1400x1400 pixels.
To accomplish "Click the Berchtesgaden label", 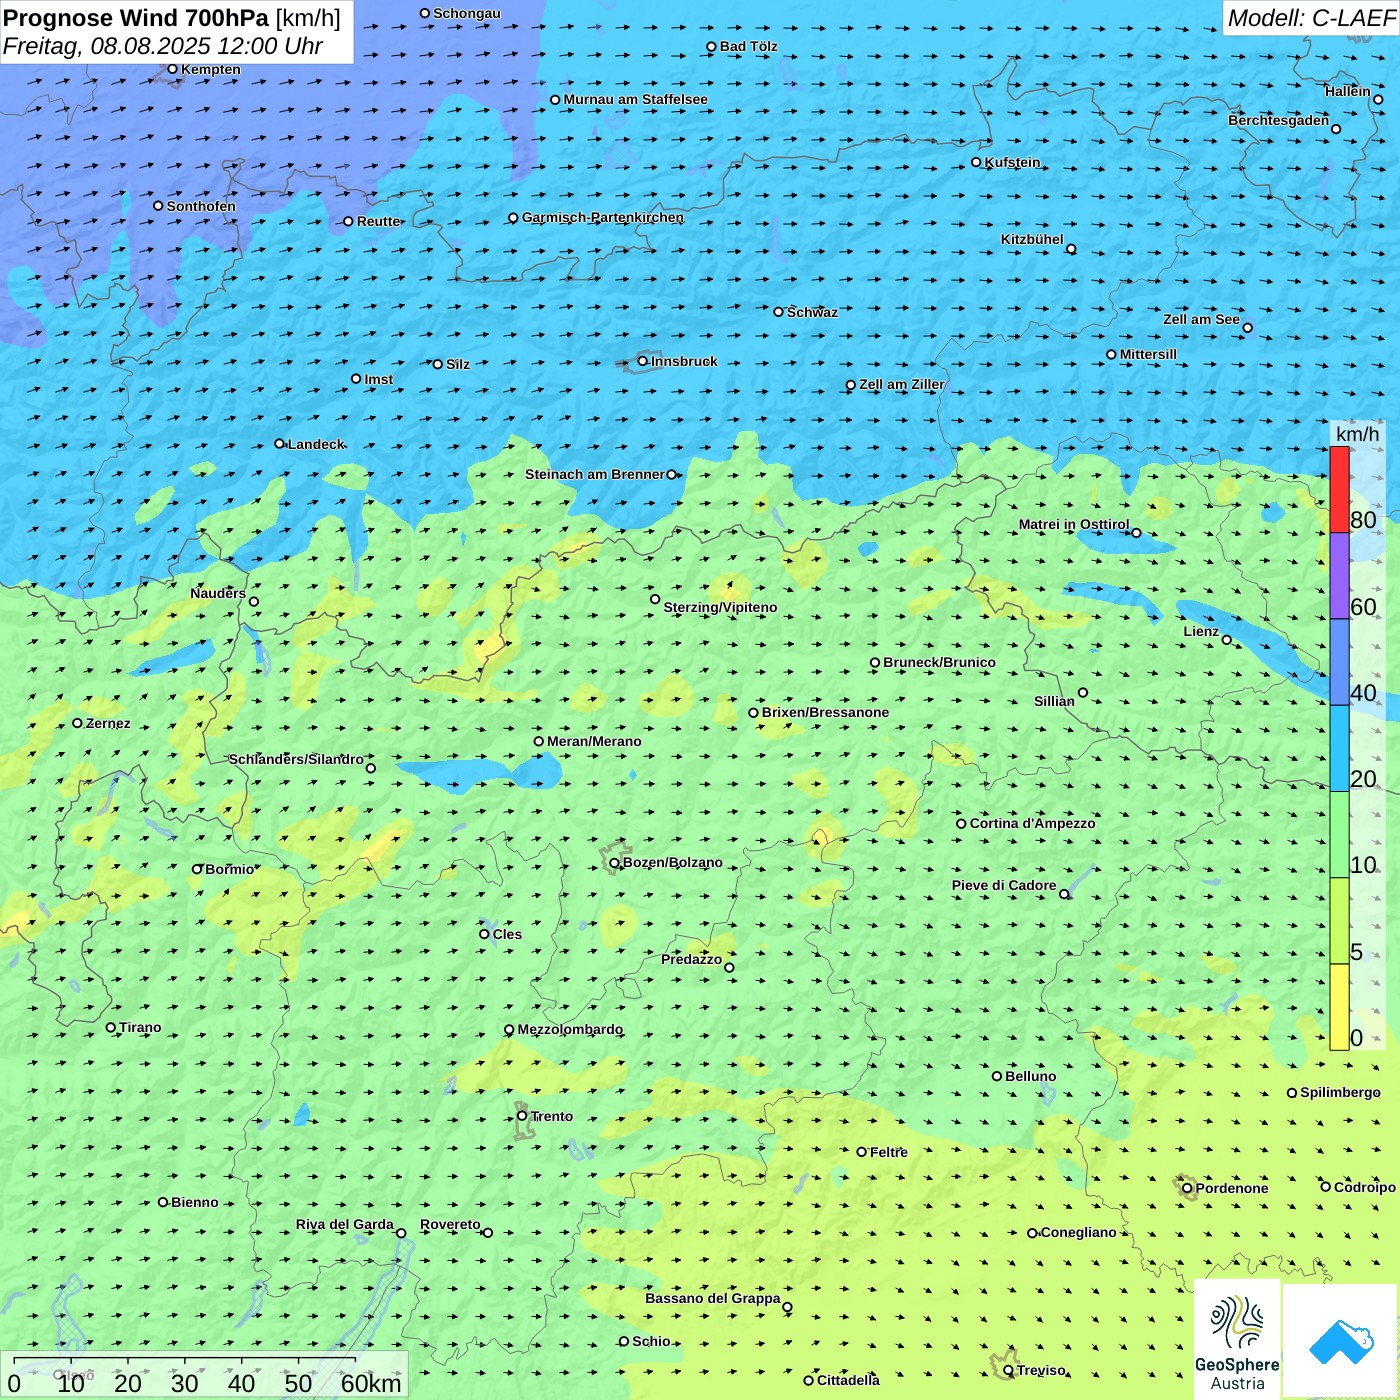I will pos(1279,120).
